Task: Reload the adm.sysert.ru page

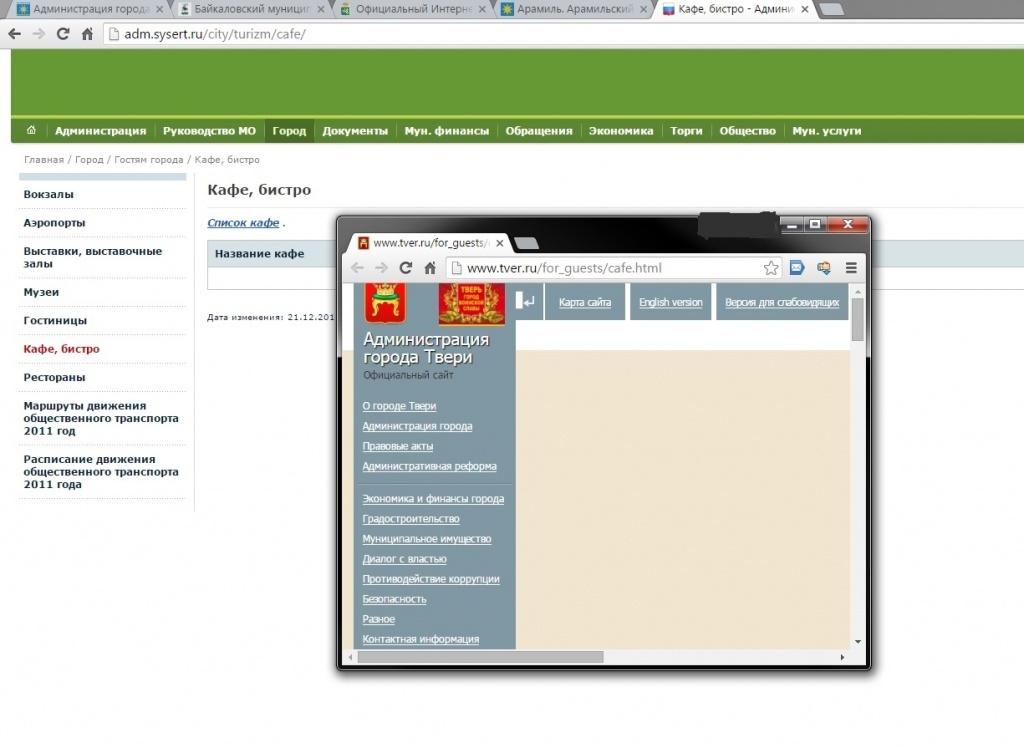Action: point(63,33)
